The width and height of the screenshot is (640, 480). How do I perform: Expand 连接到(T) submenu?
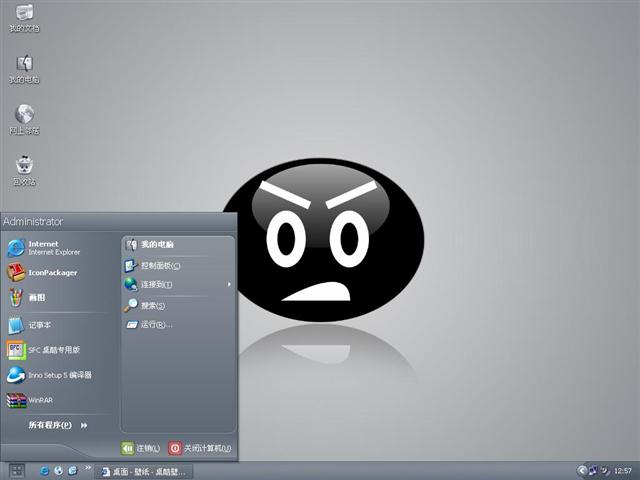(x=178, y=284)
